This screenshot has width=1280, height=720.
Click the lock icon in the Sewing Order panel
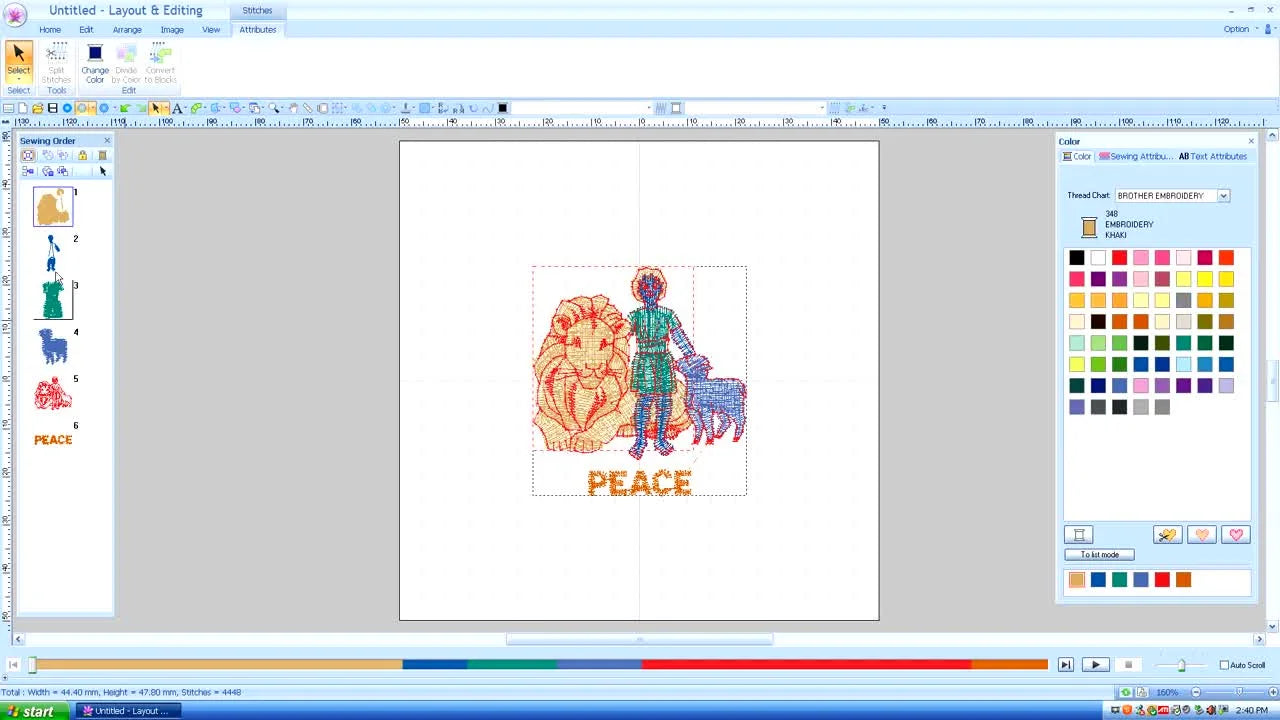(x=83, y=156)
